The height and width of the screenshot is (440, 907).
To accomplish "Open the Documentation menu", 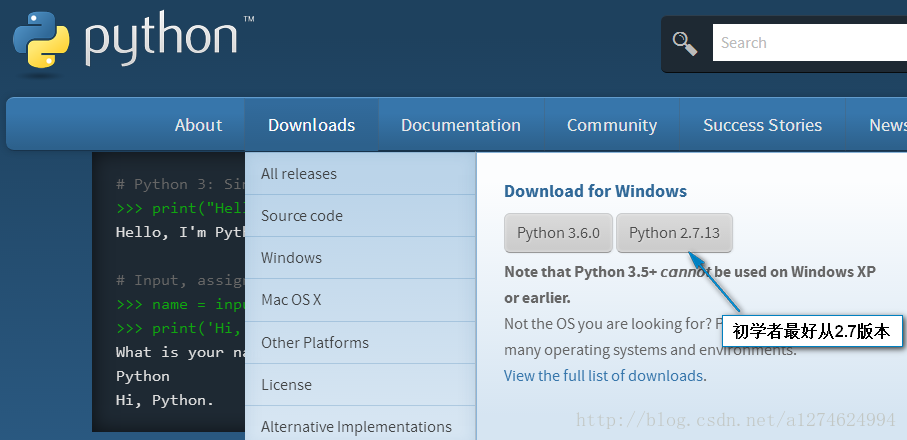I will (460, 125).
